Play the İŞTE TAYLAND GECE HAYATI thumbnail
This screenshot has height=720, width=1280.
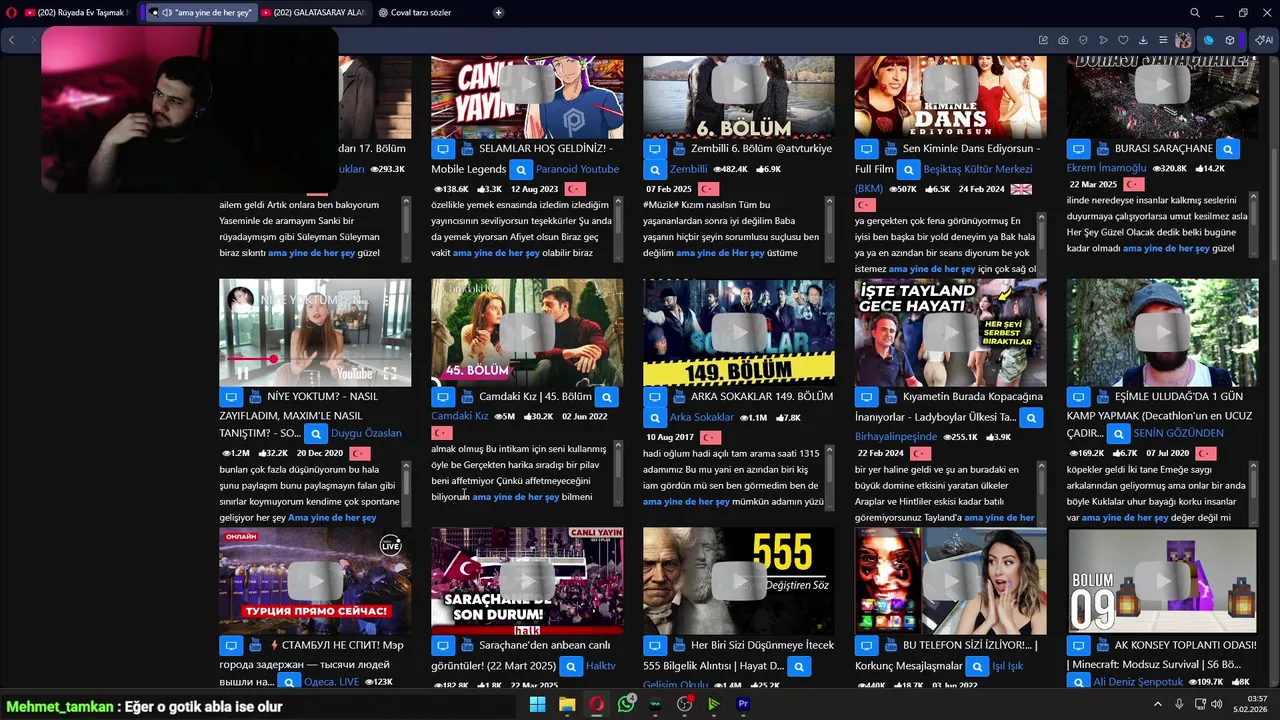(951, 332)
